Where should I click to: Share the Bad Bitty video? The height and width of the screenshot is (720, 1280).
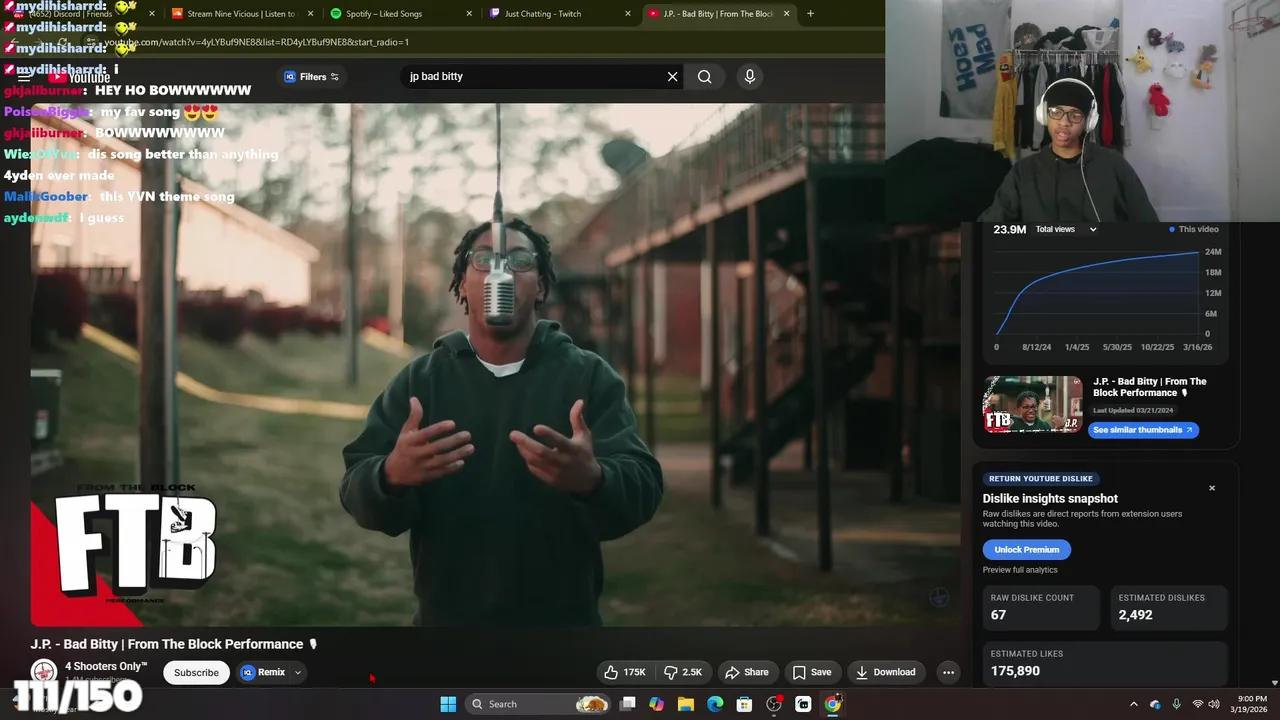pyautogui.click(x=747, y=672)
